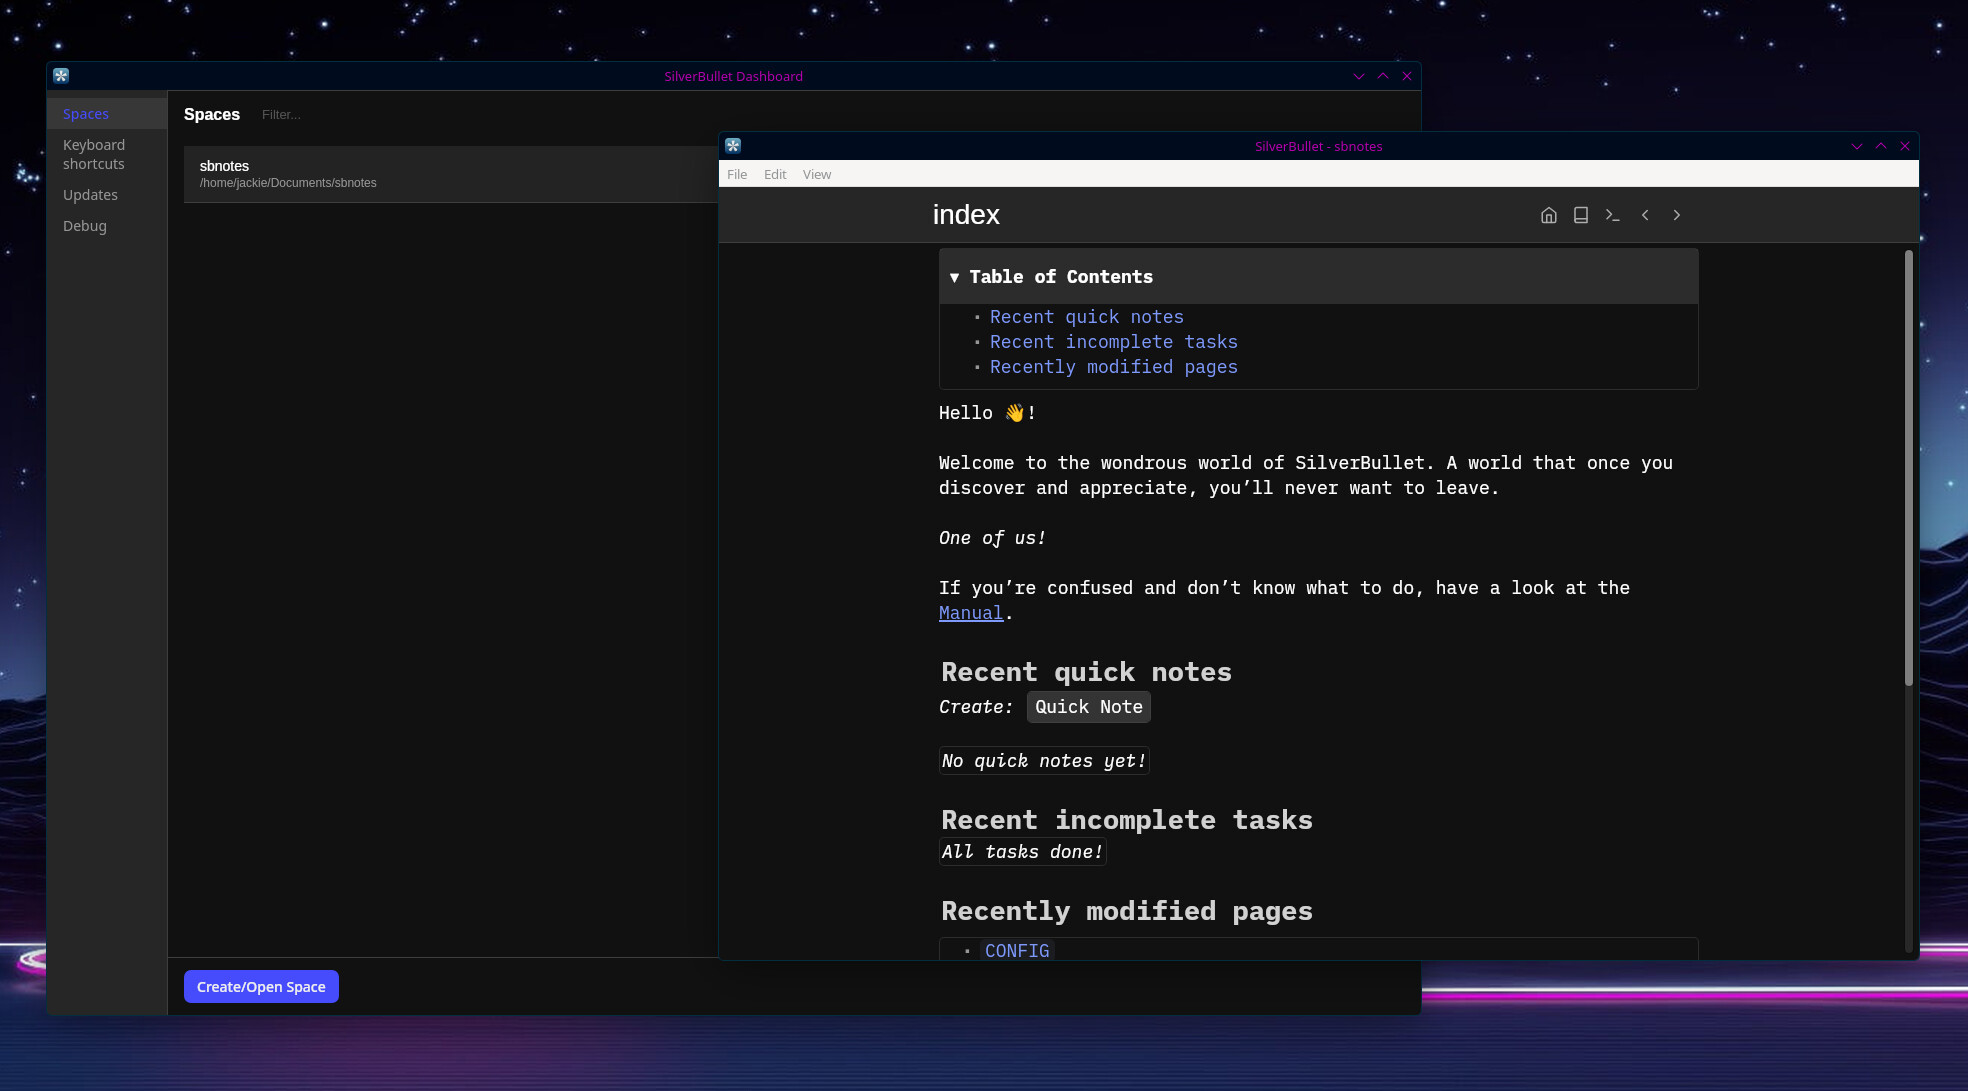Go forward using right arrow icon
Image resolution: width=1968 pixels, height=1091 pixels.
(x=1677, y=215)
